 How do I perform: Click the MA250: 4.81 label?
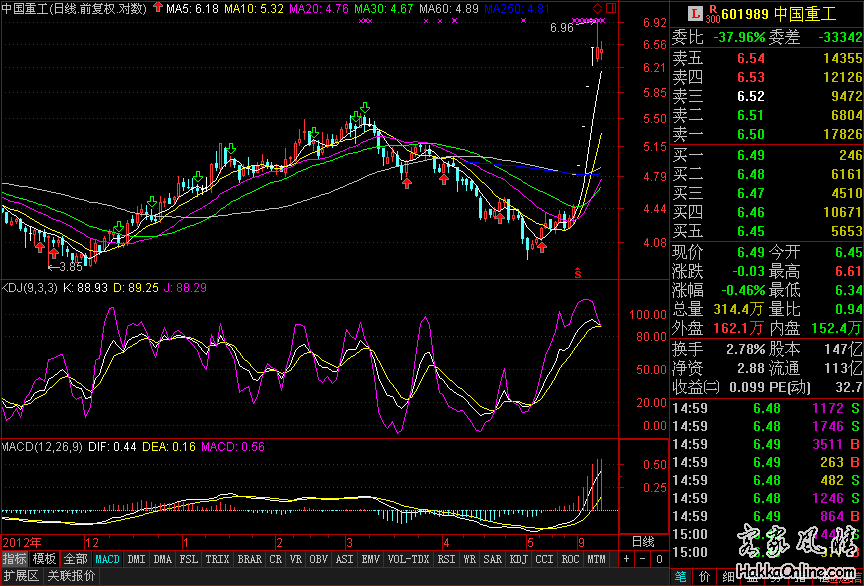click(517, 8)
